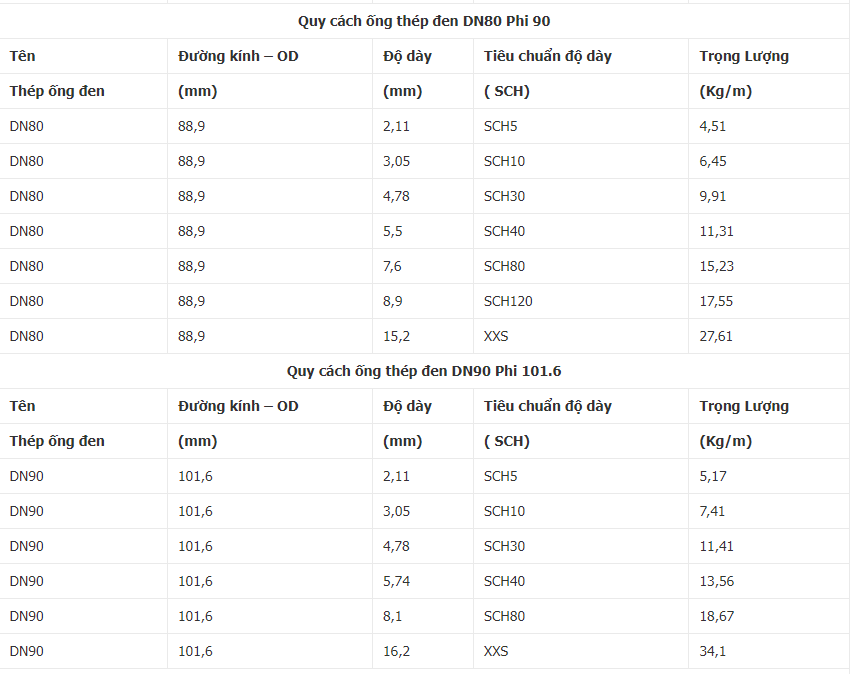Click the DN80 Phi 90 table title
This screenshot has width=857, height=674.
[424, 21]
